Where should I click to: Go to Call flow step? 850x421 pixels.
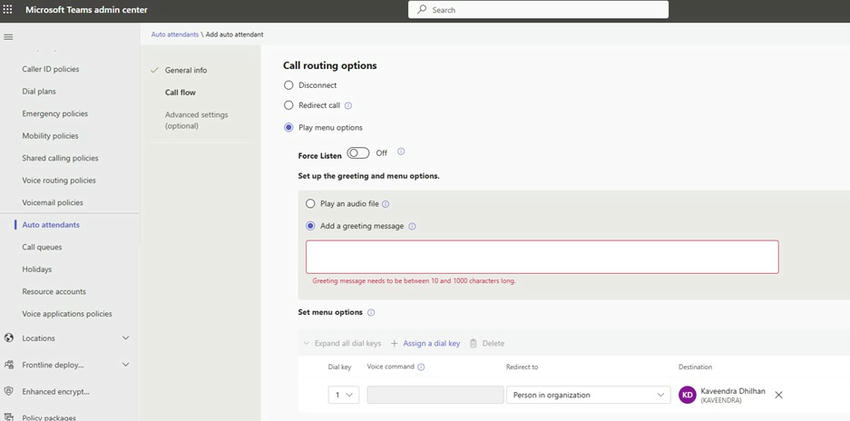[181, 93]
